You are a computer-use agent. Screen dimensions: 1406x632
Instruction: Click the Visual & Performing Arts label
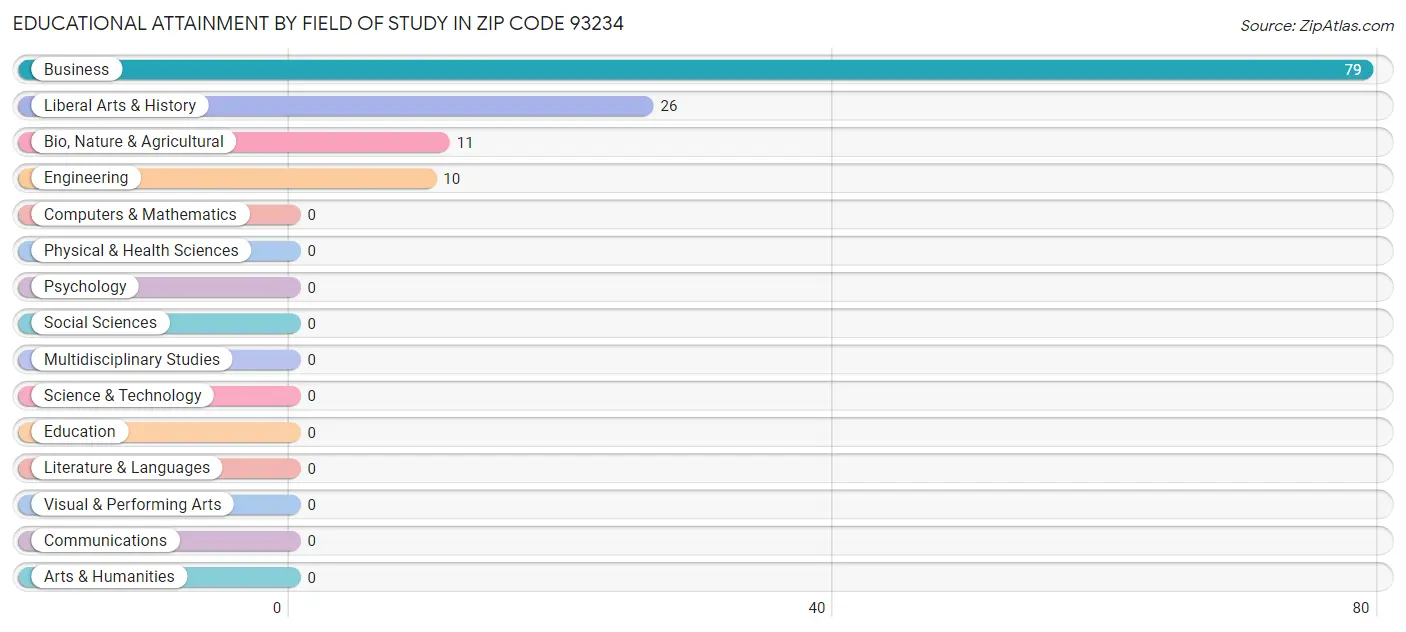tap(133, 504)
